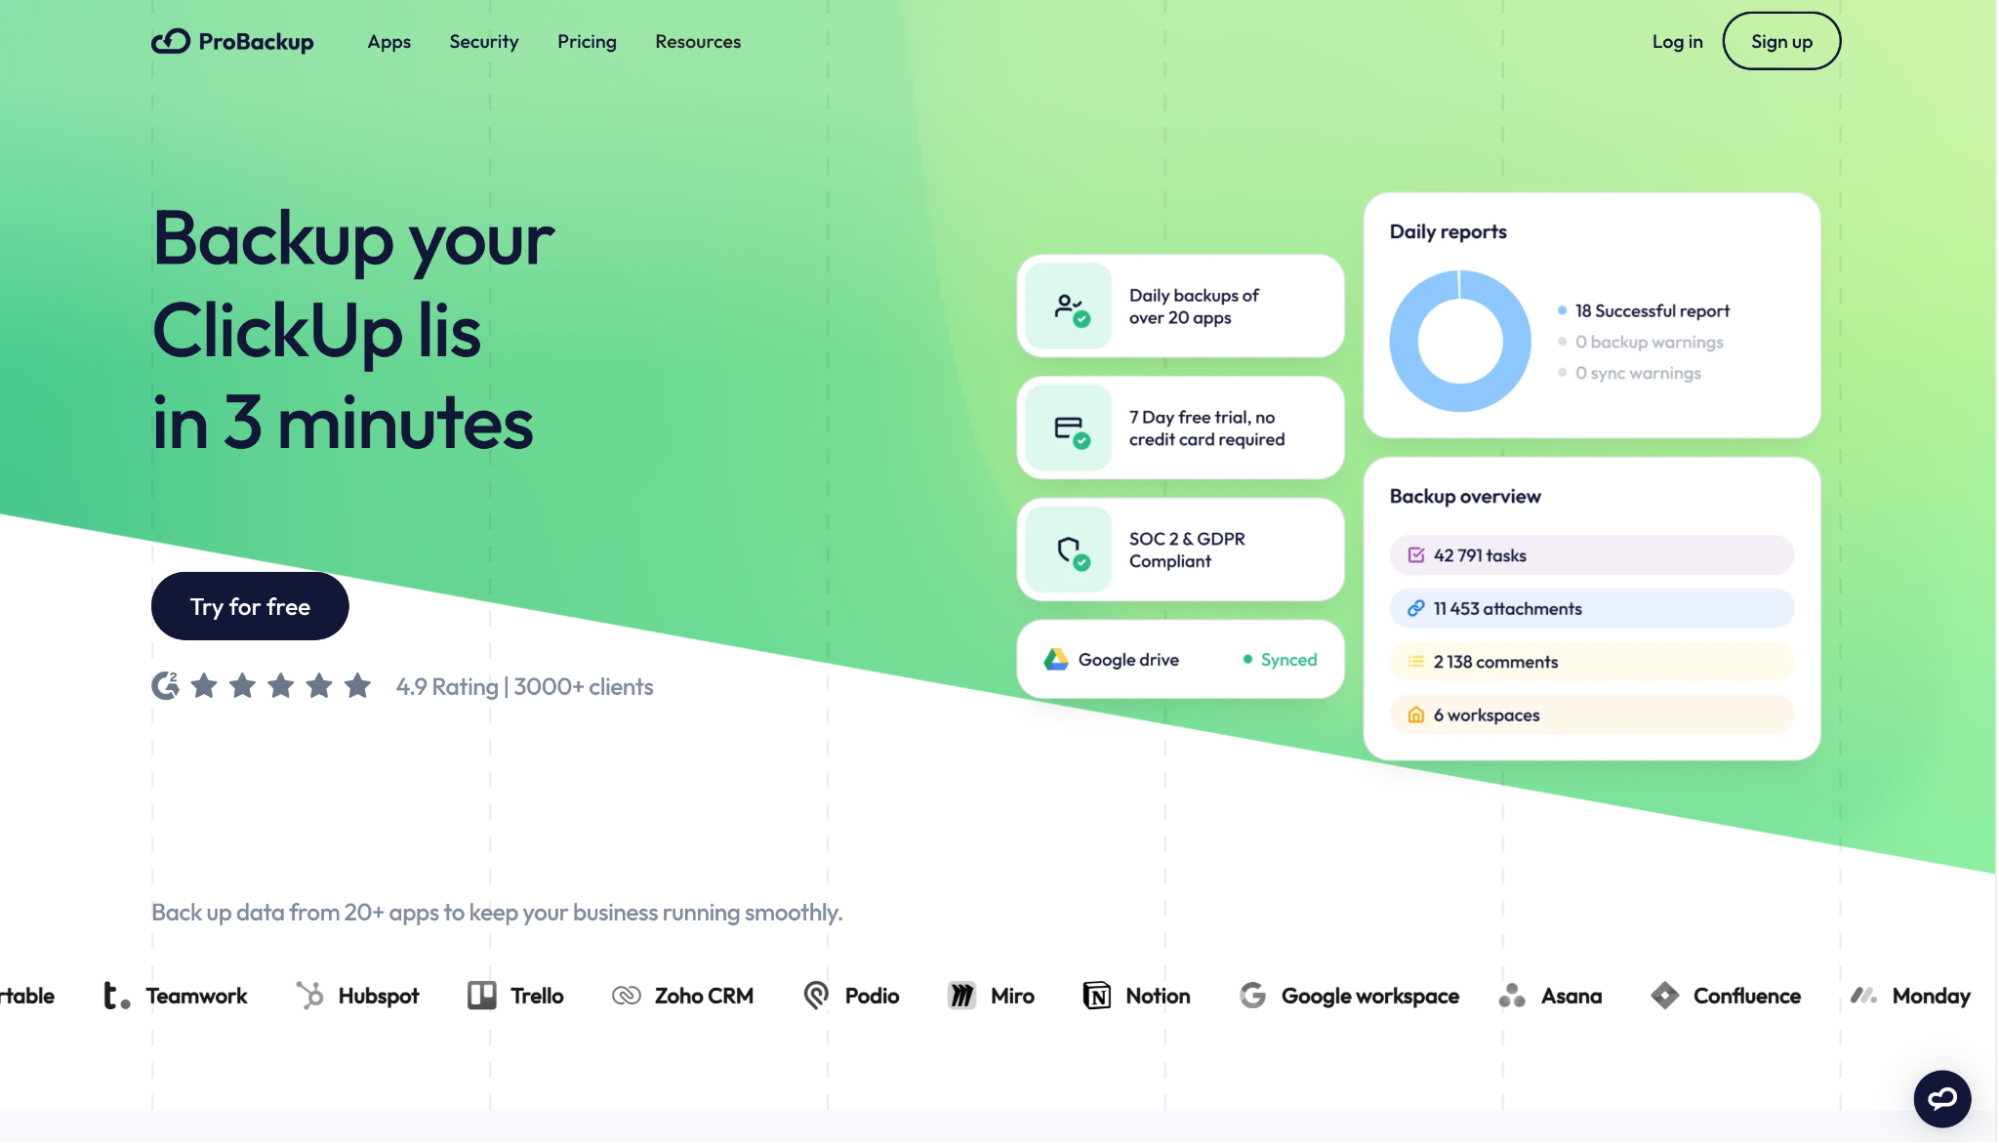Click the 11 453 attachments row
The image size is (1999, 1143).
1591,608
